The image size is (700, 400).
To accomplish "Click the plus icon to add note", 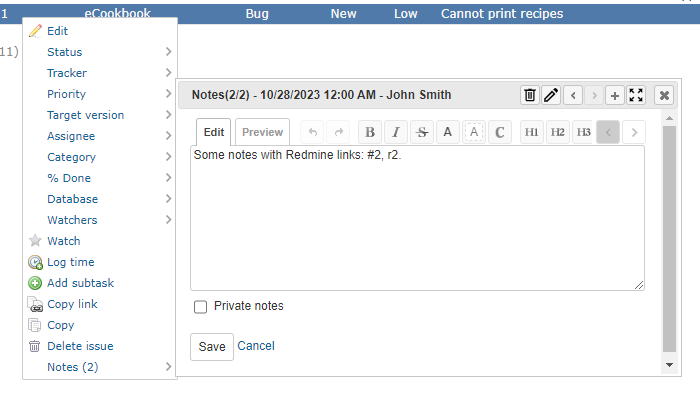I will (615, 95).
